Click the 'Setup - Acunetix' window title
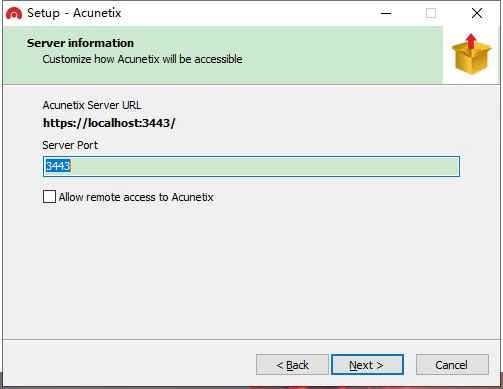The width and height of the screenshot is (503, 389). (74, 13)
